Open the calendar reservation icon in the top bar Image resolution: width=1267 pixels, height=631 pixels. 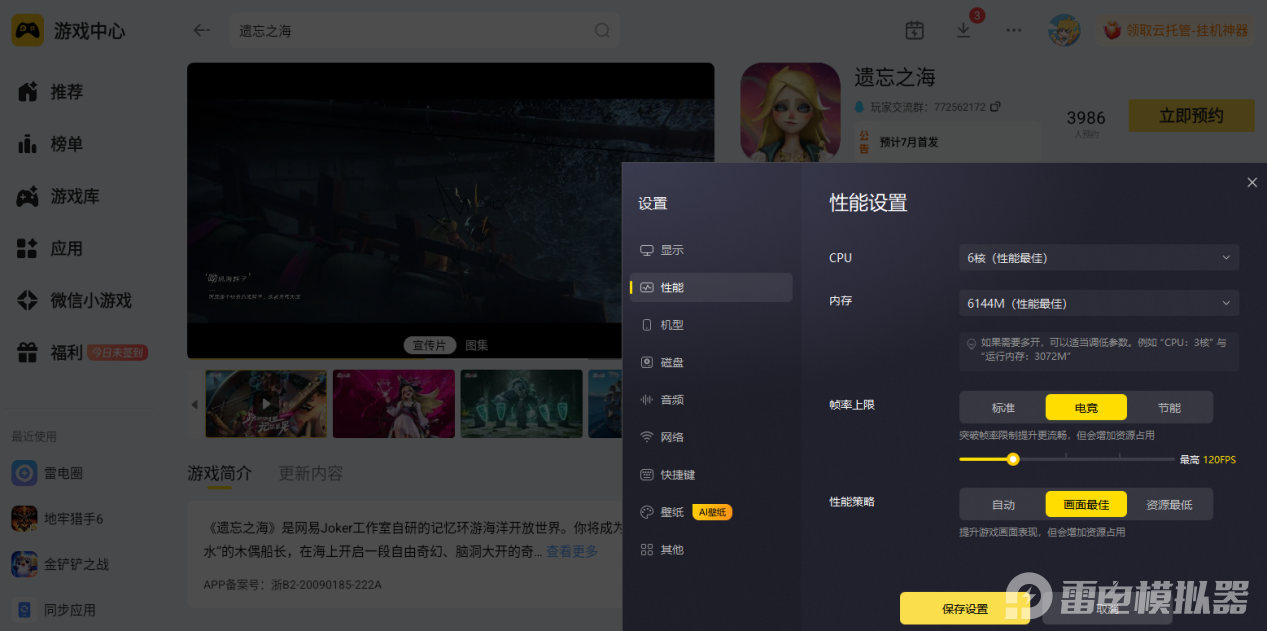coord(914,30)
